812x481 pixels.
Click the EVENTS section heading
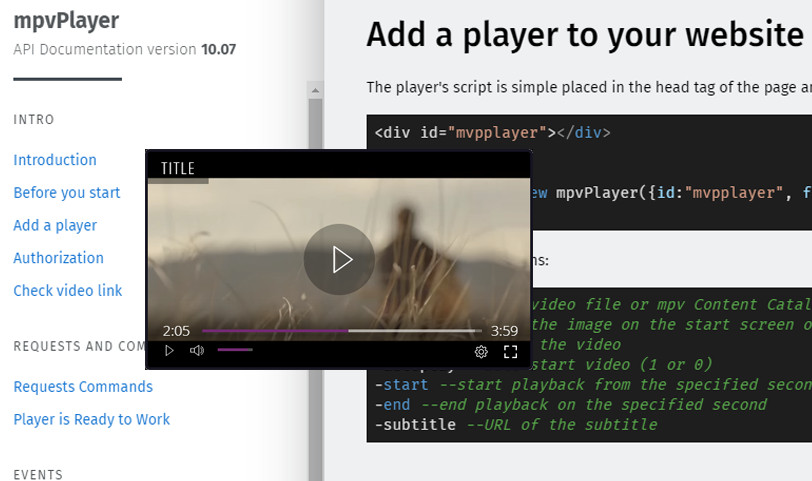38,475
